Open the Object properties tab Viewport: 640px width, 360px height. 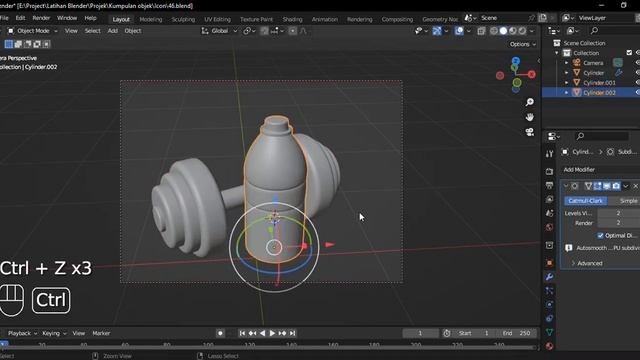coord(549,263)
